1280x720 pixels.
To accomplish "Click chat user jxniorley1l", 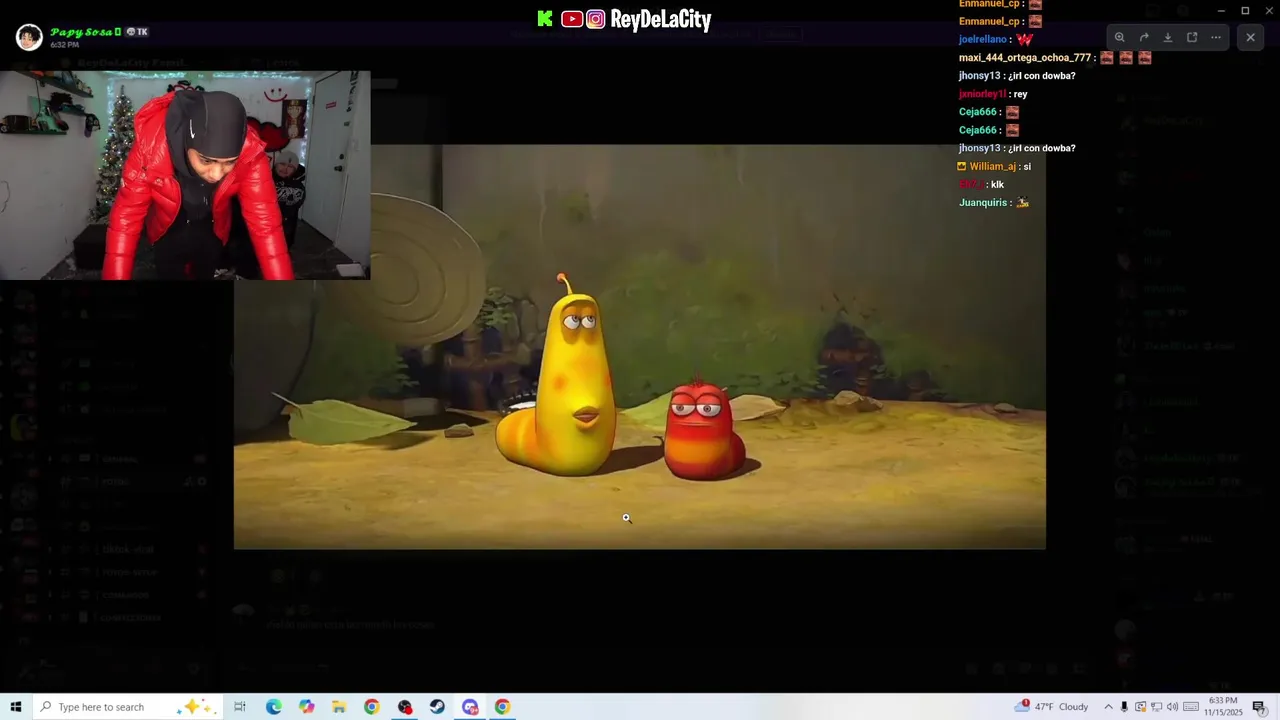I will 982,94.
